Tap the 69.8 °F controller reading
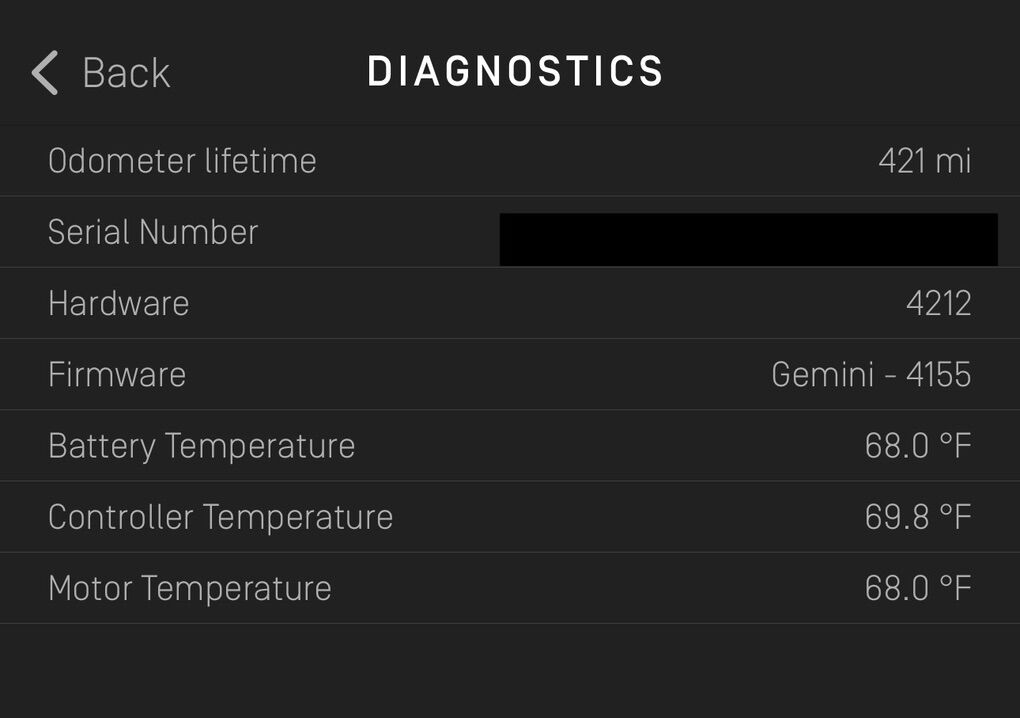 coord(917,517)
